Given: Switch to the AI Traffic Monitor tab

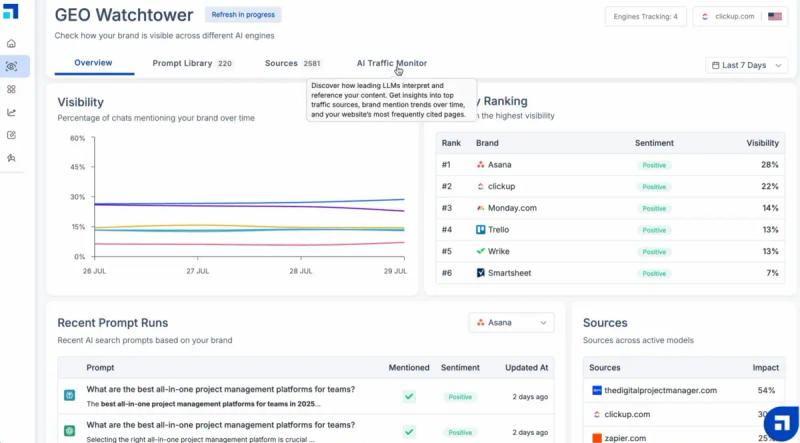Looking at the screenshot, I should pos(391,63).
